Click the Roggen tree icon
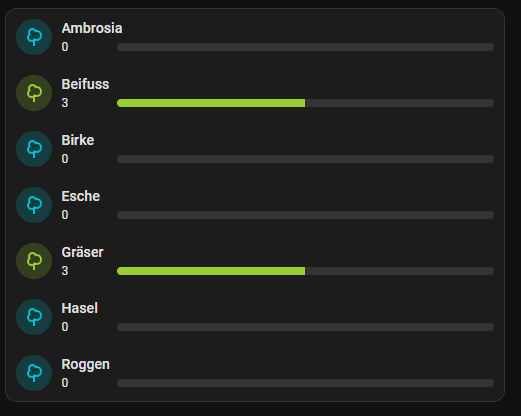Viewport: 521px width, 416px height. click(34, 373)
